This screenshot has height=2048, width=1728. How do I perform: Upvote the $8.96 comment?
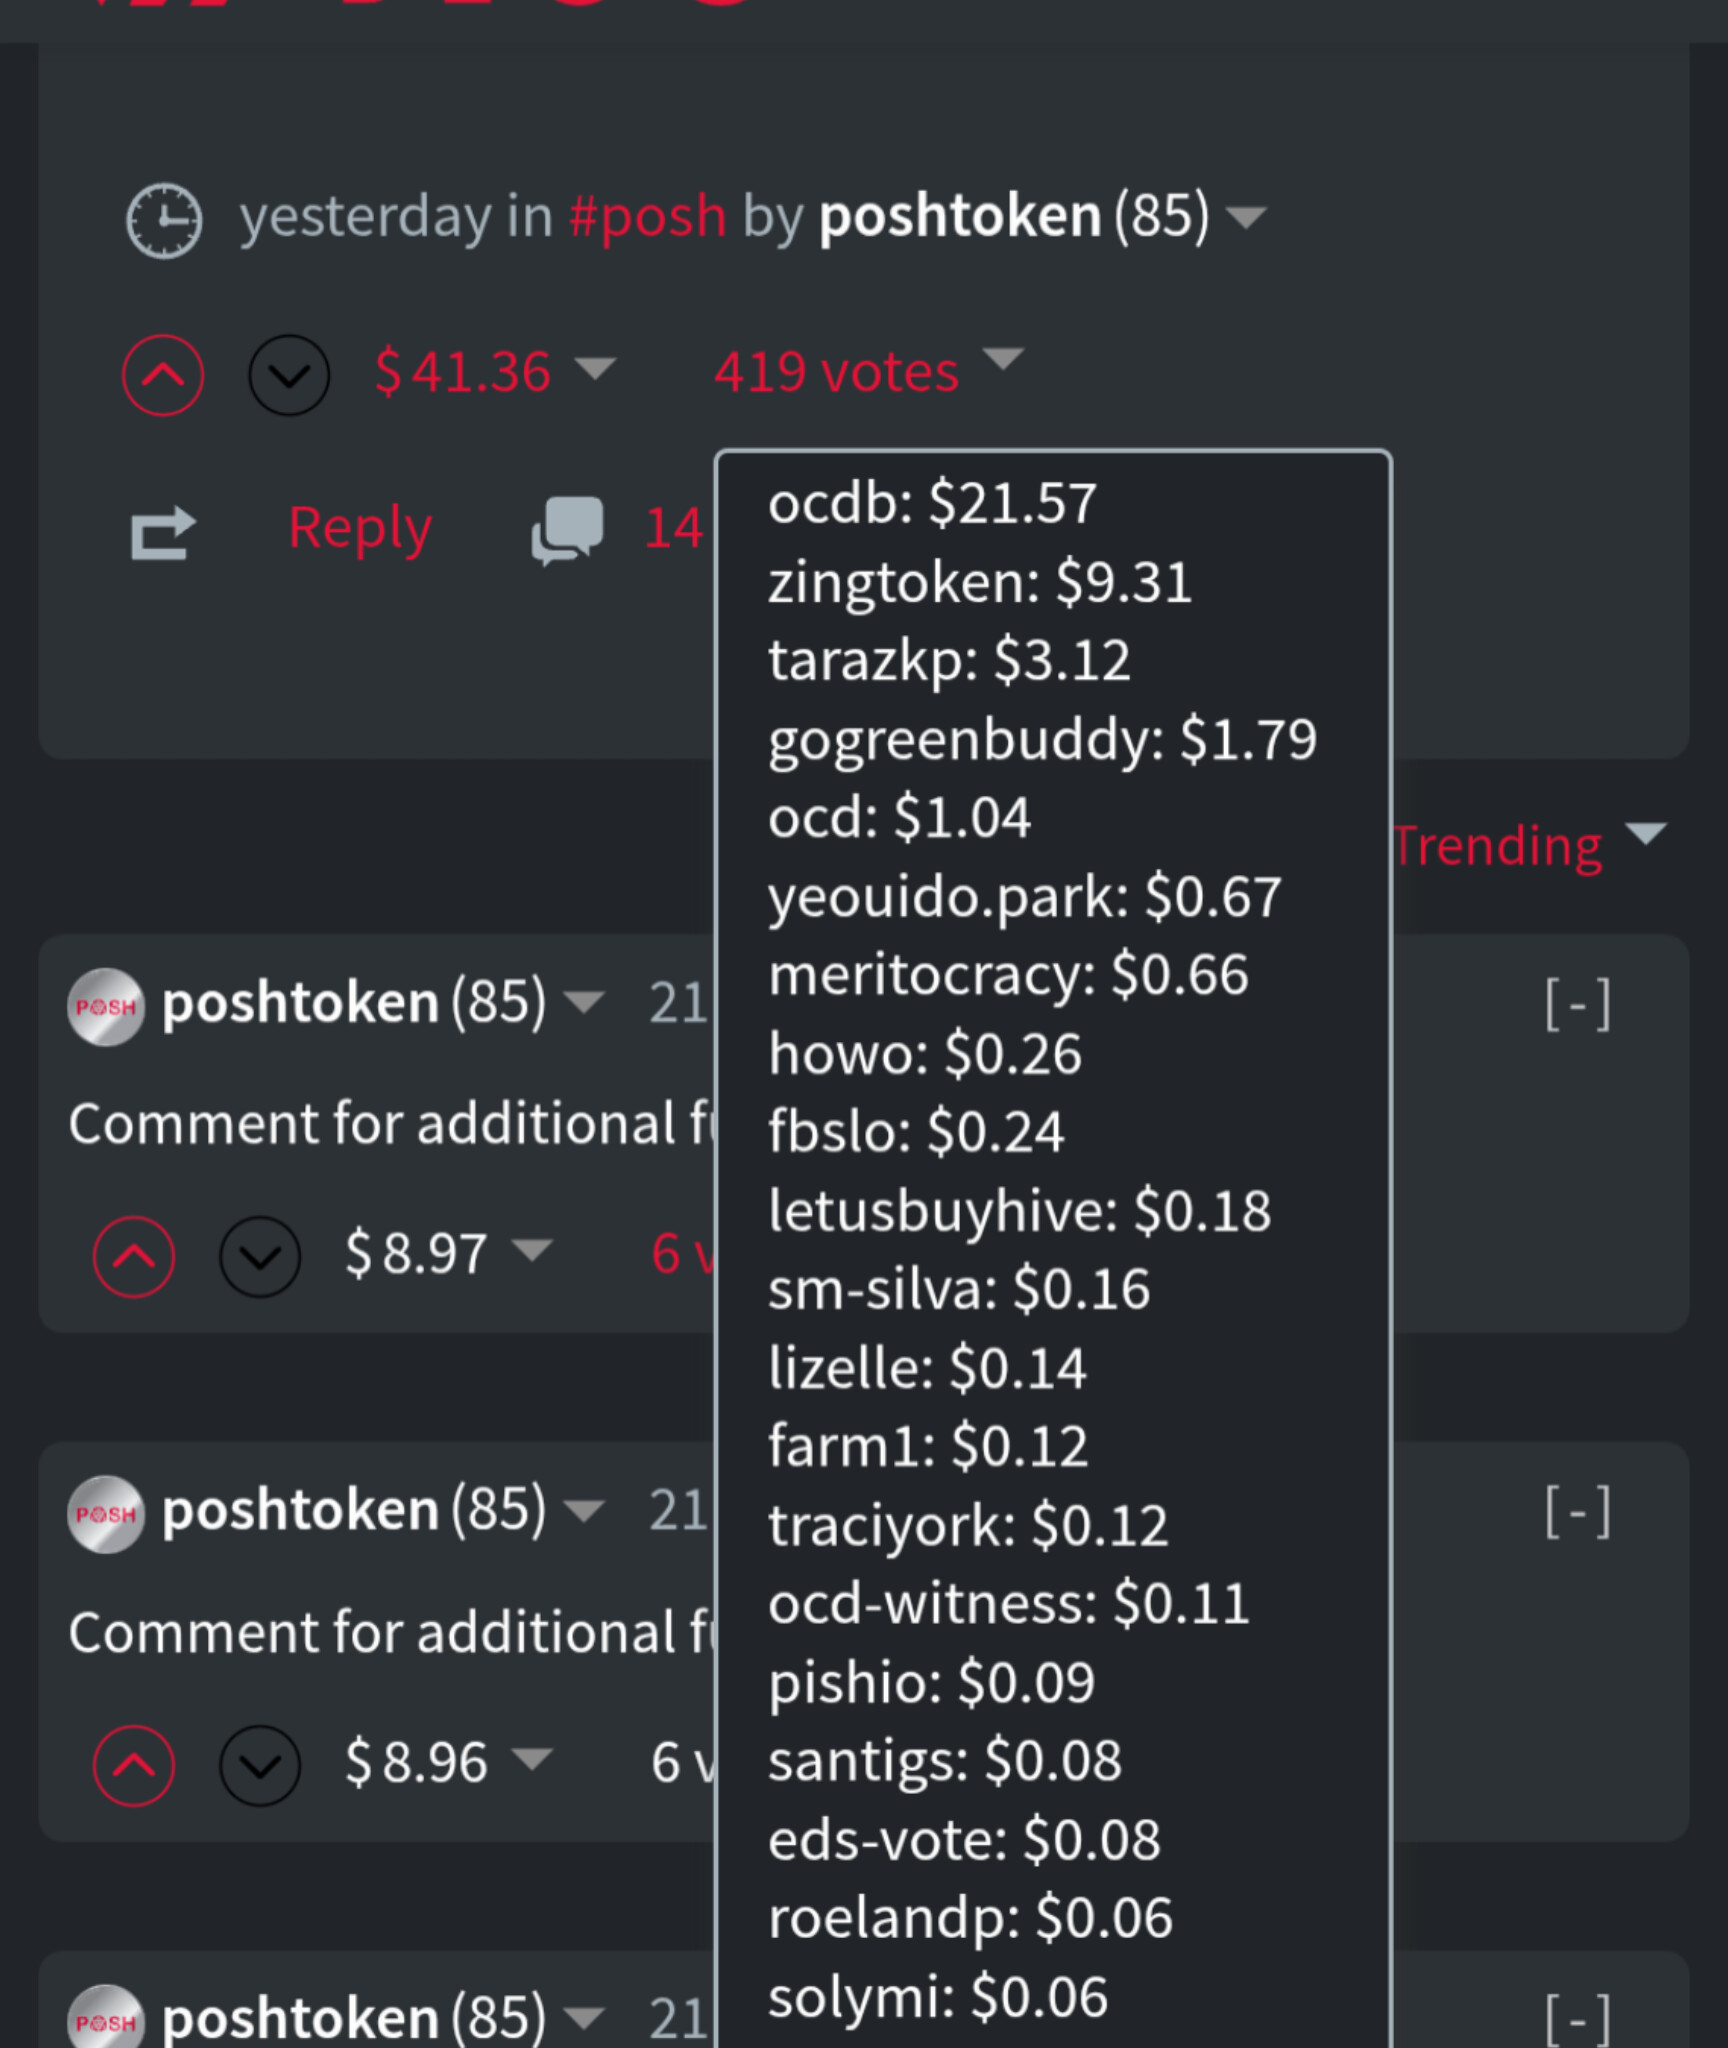(x=134, y=1765)
